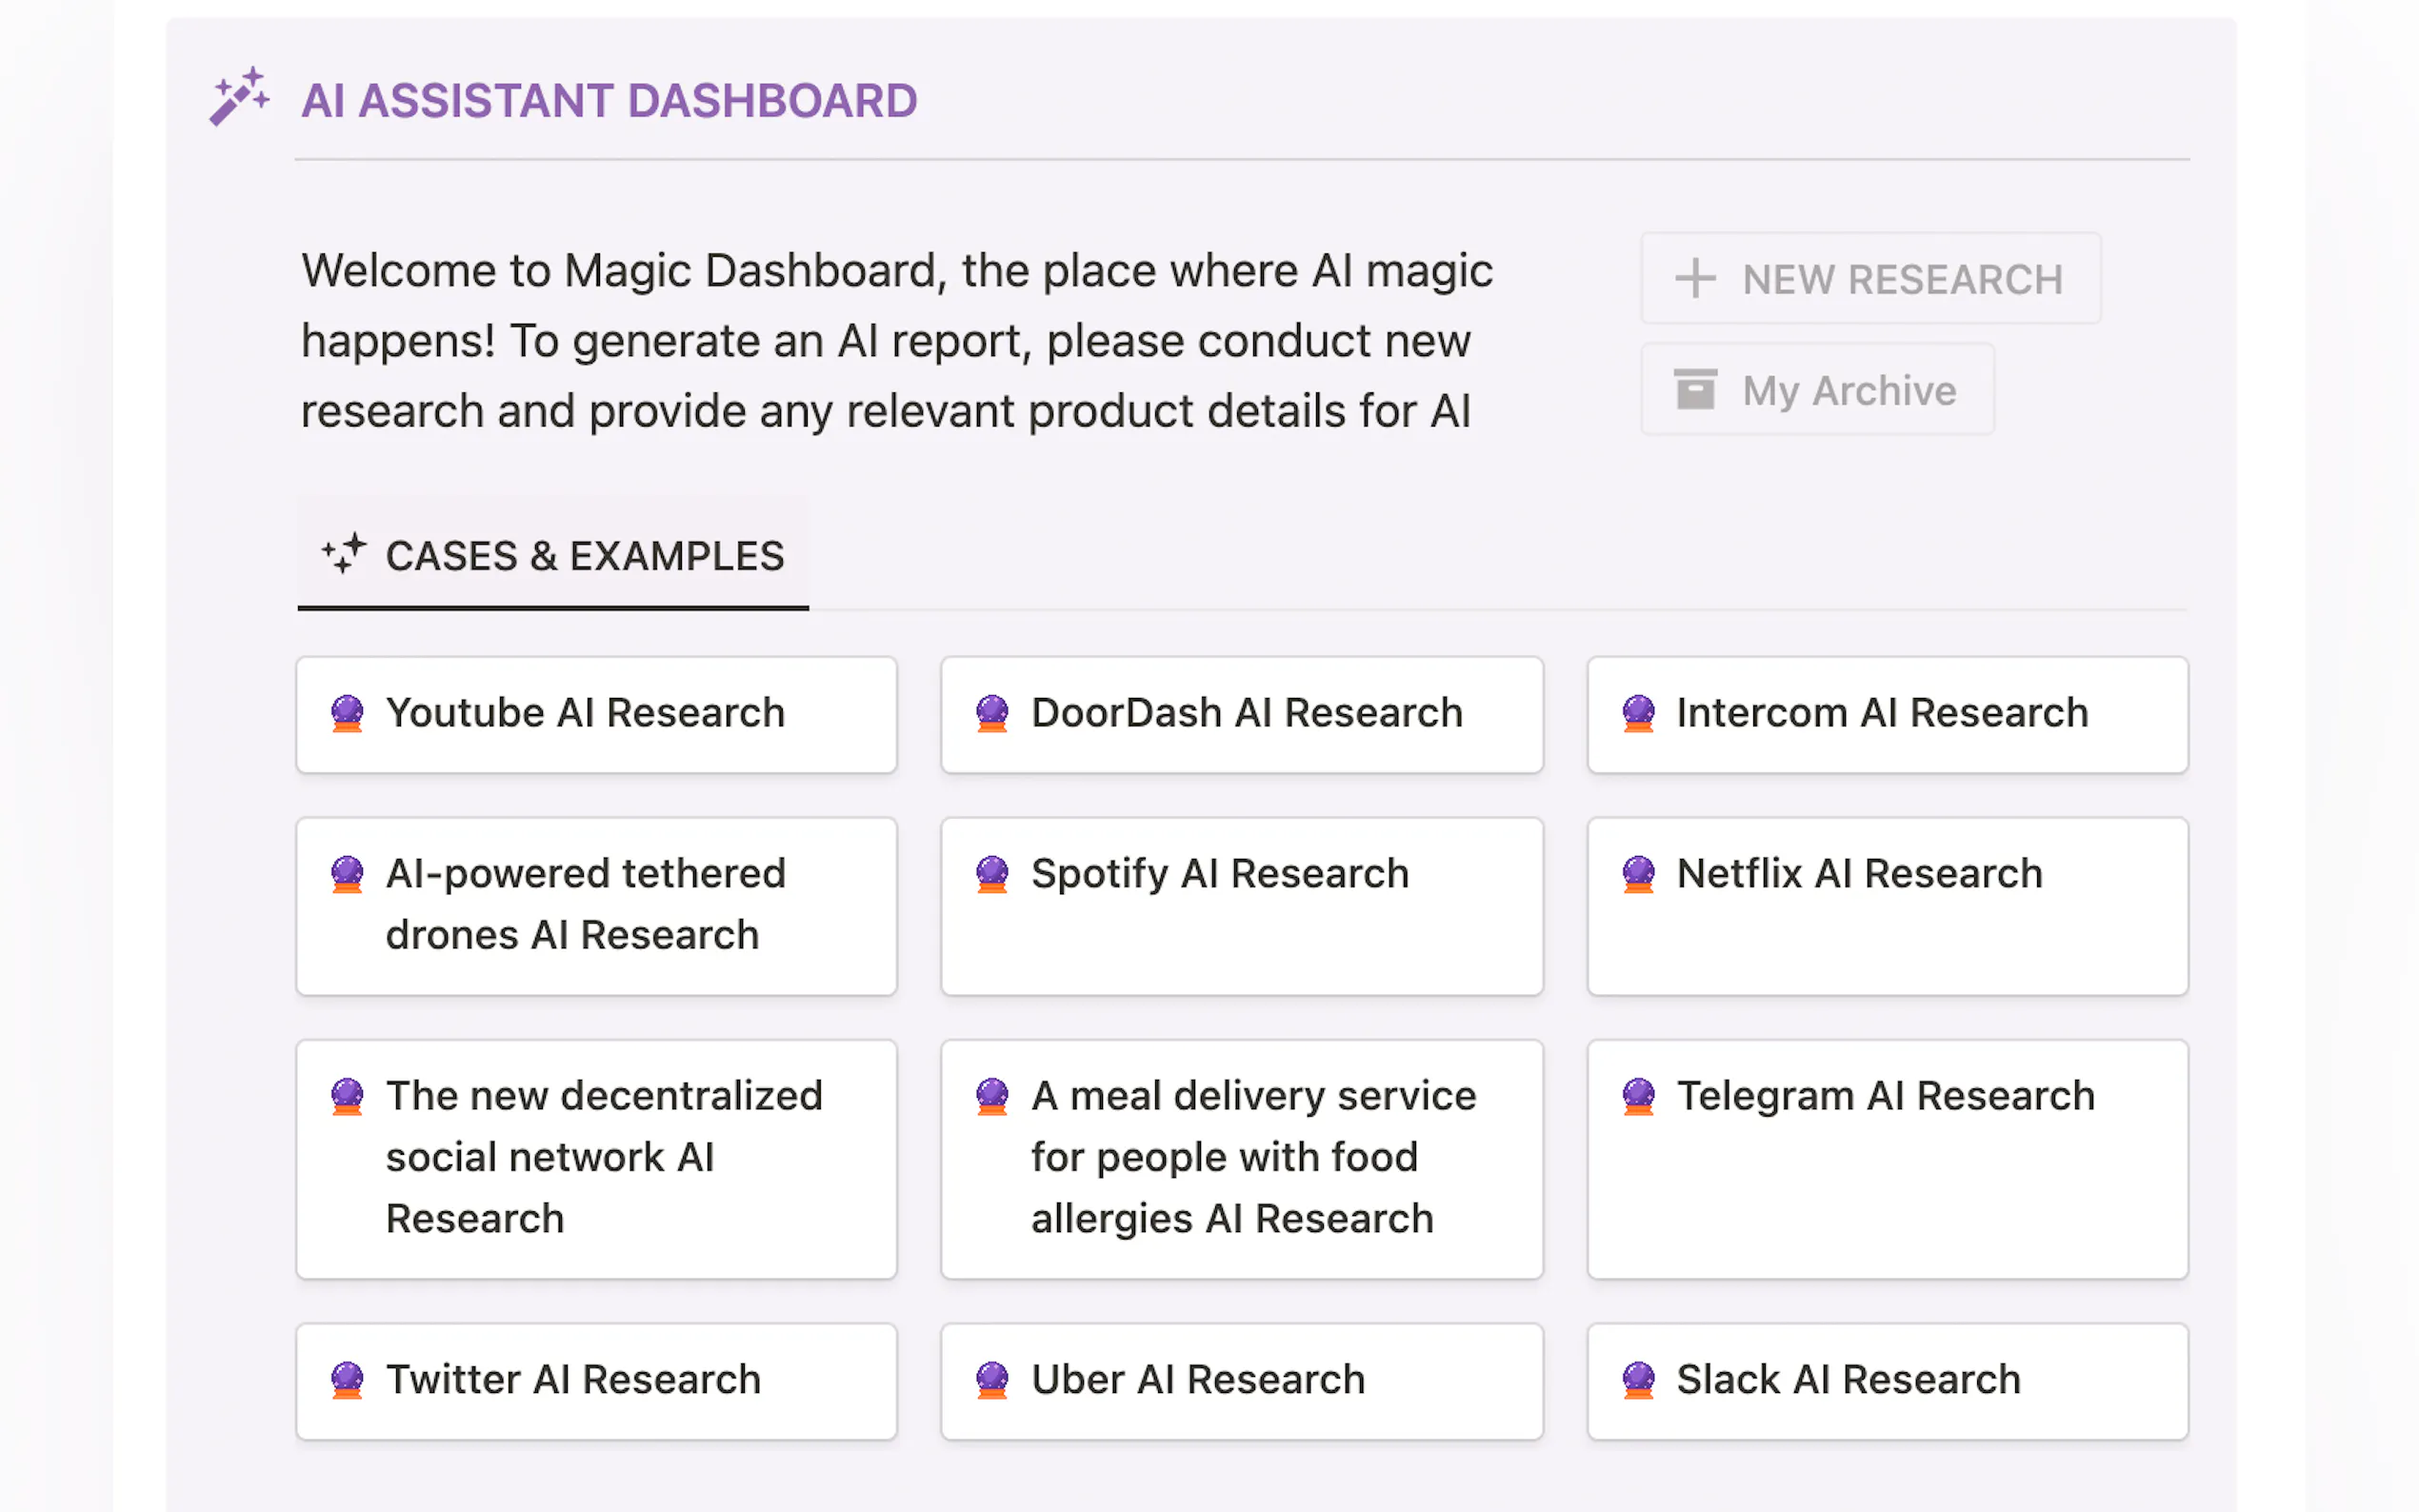Click the magic wand icon beside the dashboard title
This screenshot has height=1512, width=2419.
(x=238, y=97)
